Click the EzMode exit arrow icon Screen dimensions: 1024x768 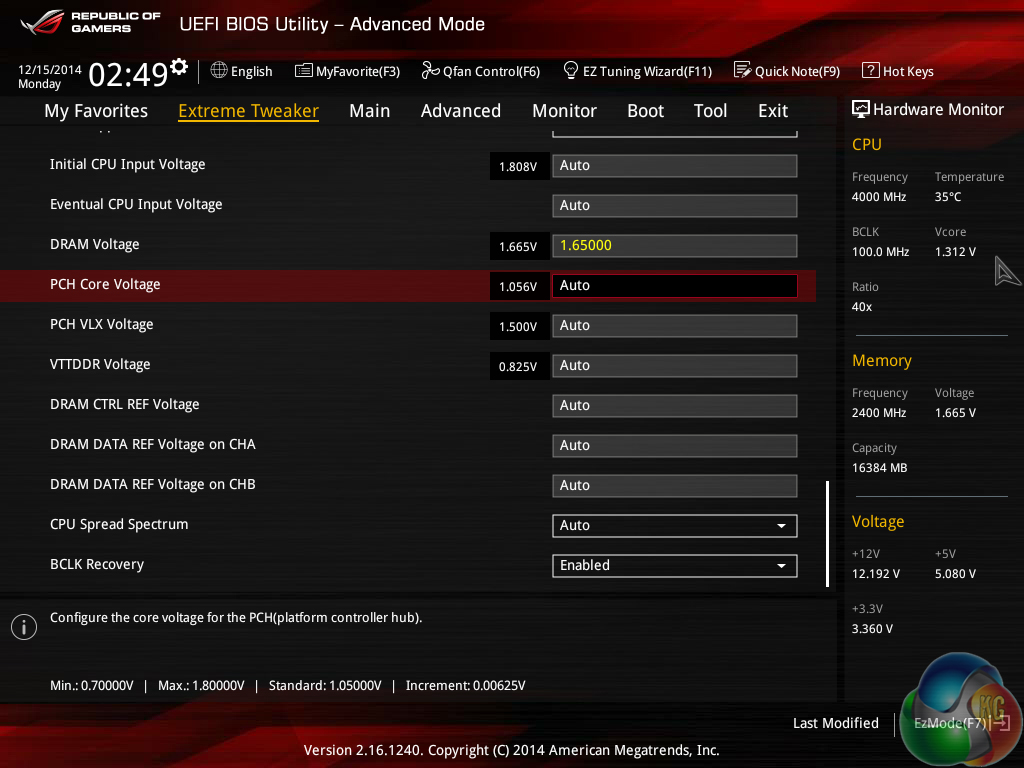pos(1001,723)
